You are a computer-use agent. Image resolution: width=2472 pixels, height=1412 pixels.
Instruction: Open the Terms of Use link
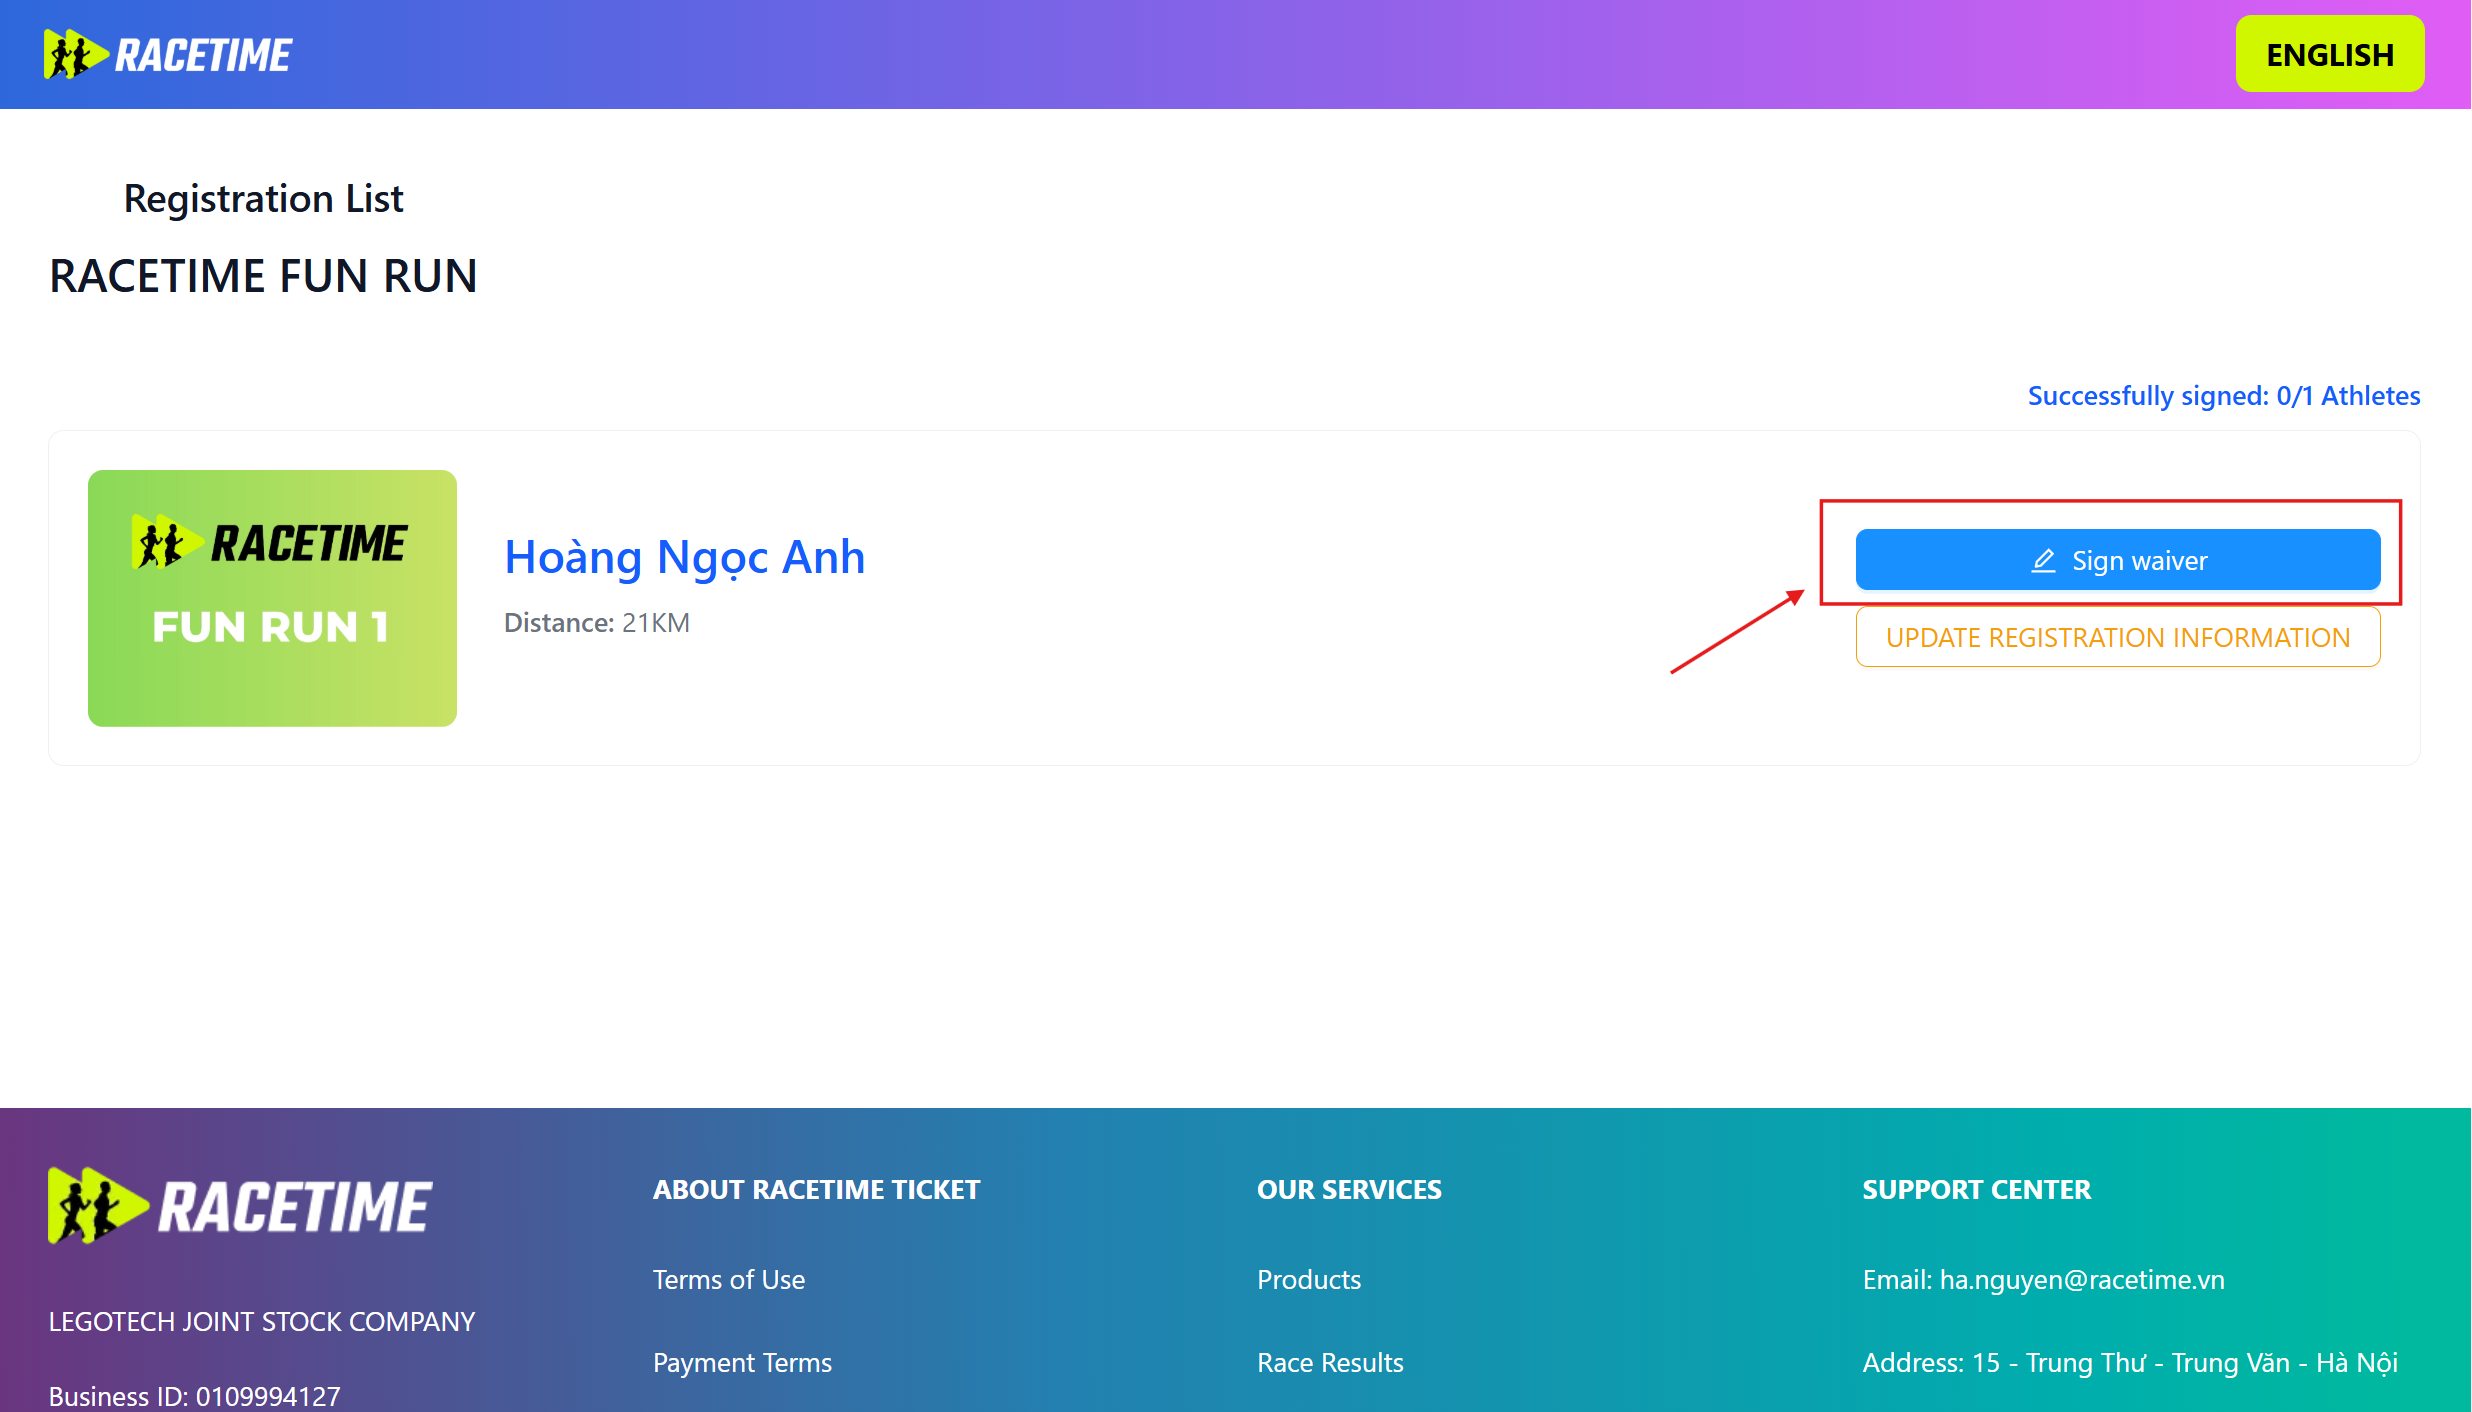pos(729,1280)
